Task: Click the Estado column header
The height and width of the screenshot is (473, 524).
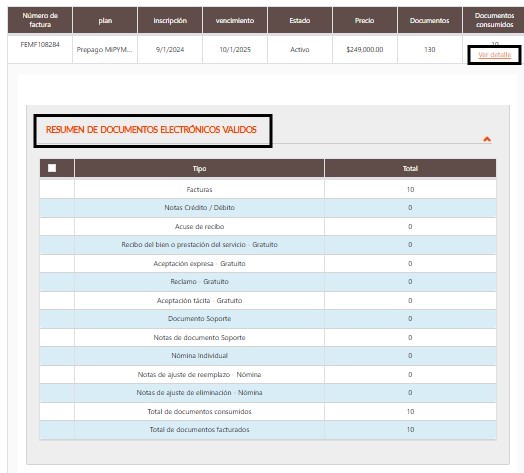Action: tap(300, 20)
